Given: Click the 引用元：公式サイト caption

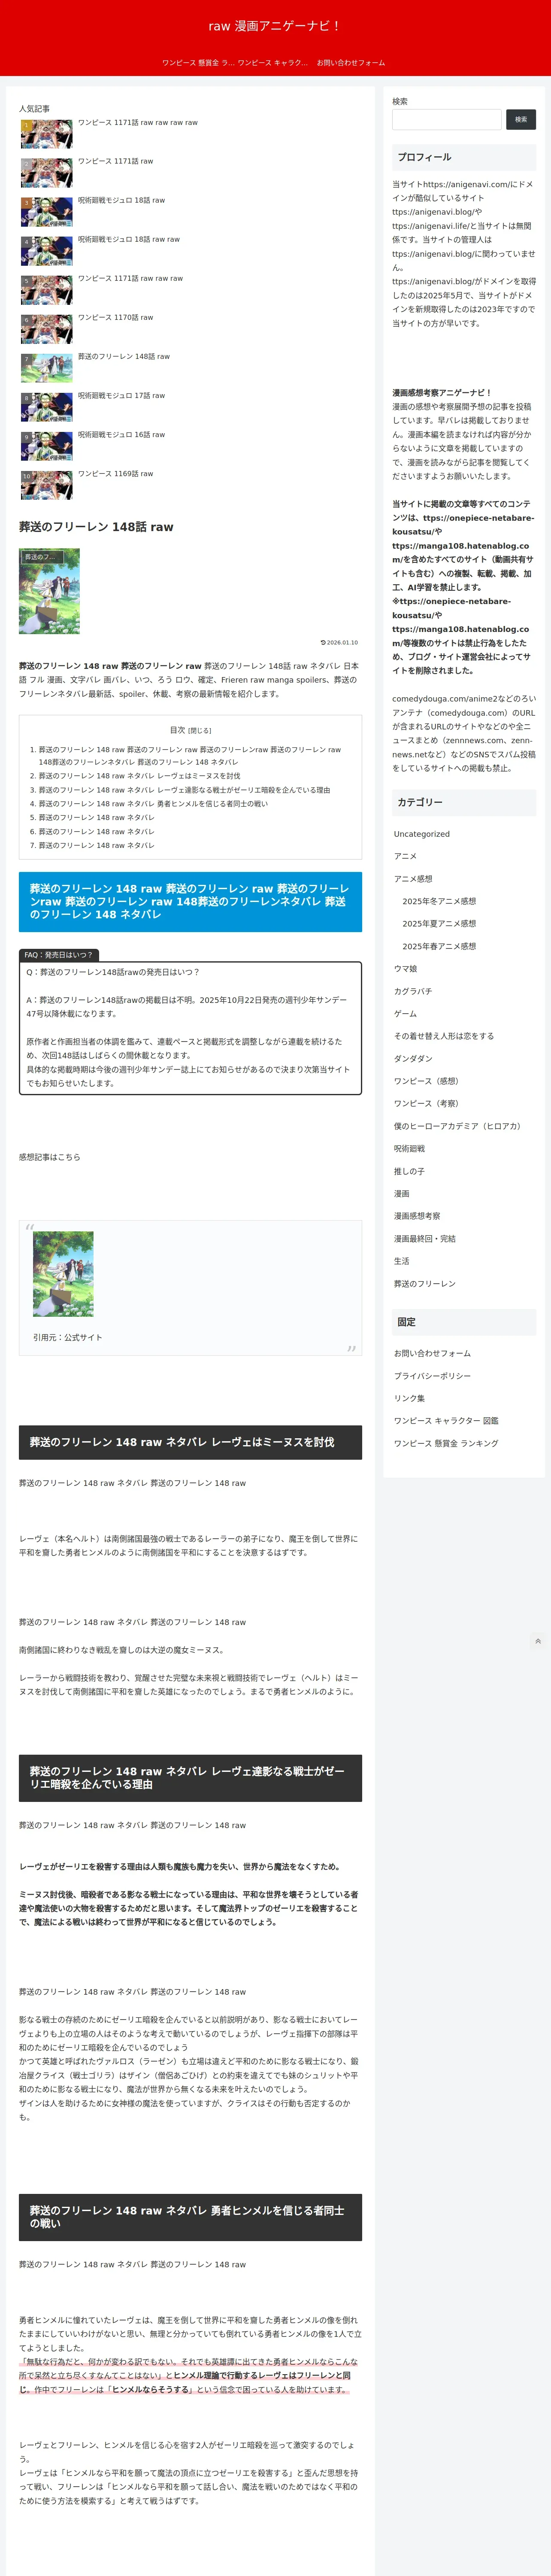Looking at the screenshot, I should pos(67,1338).
